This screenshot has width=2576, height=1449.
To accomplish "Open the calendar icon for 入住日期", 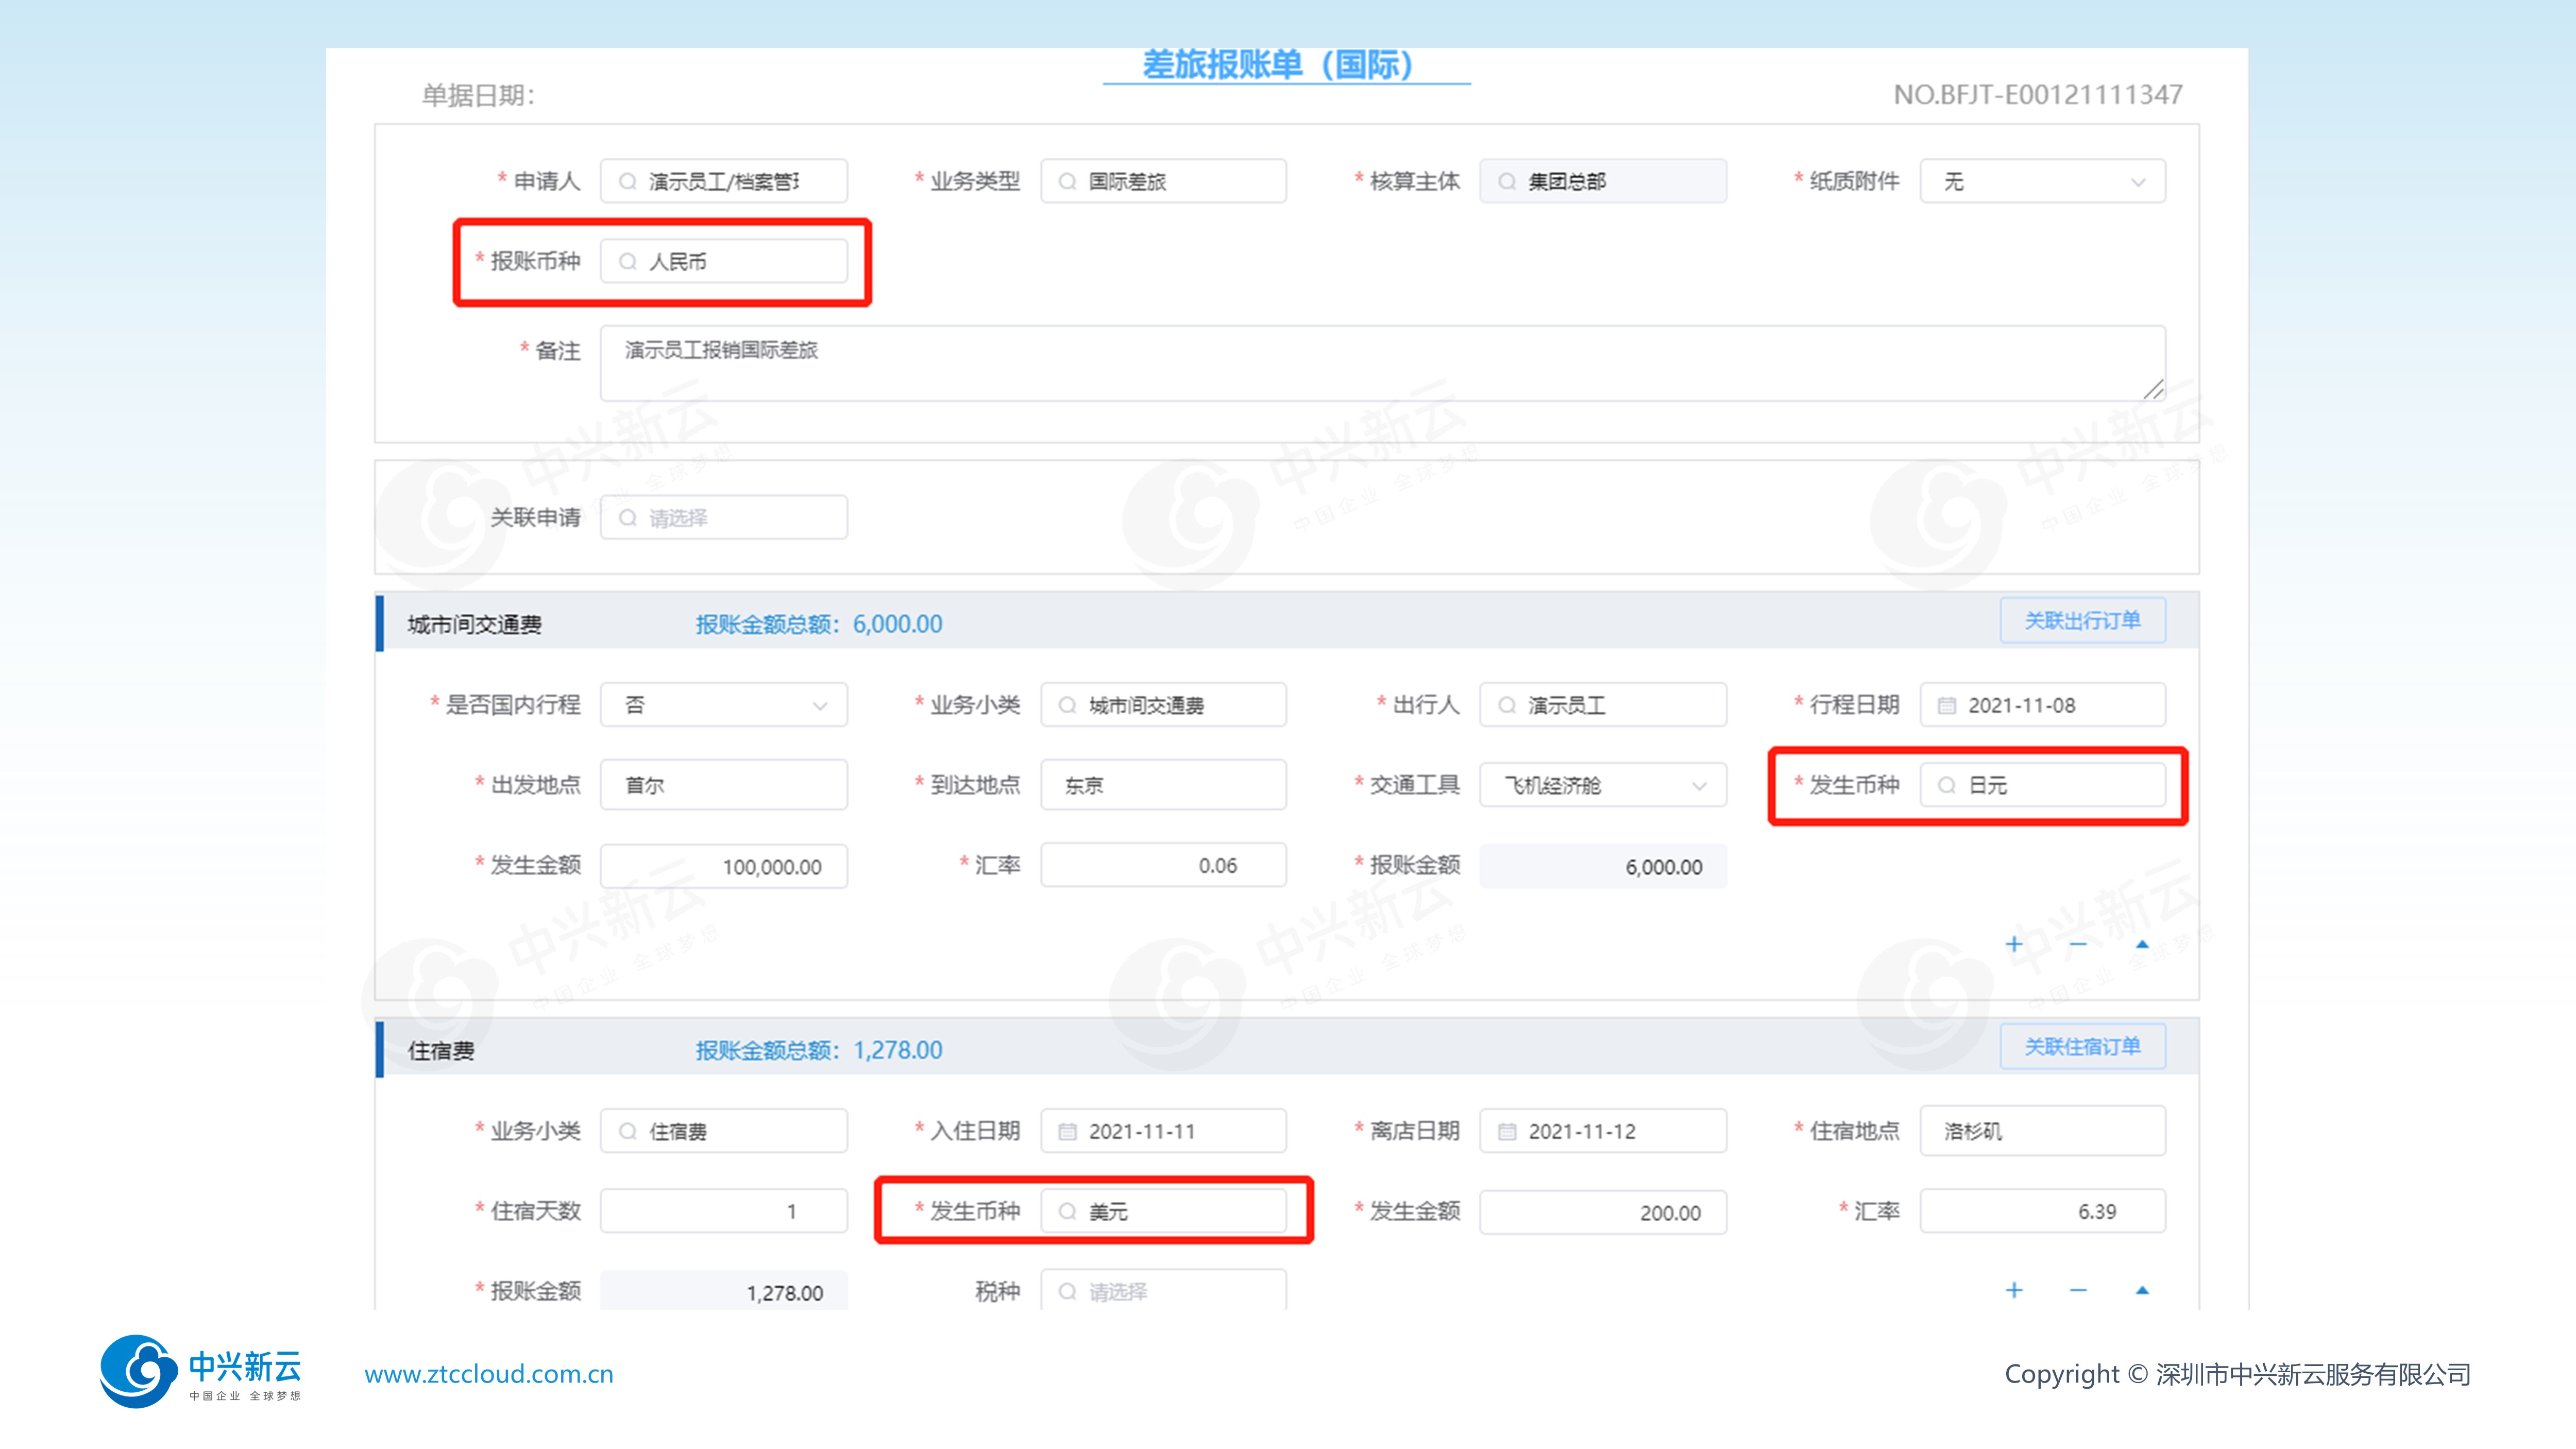I will 1067,1132.
